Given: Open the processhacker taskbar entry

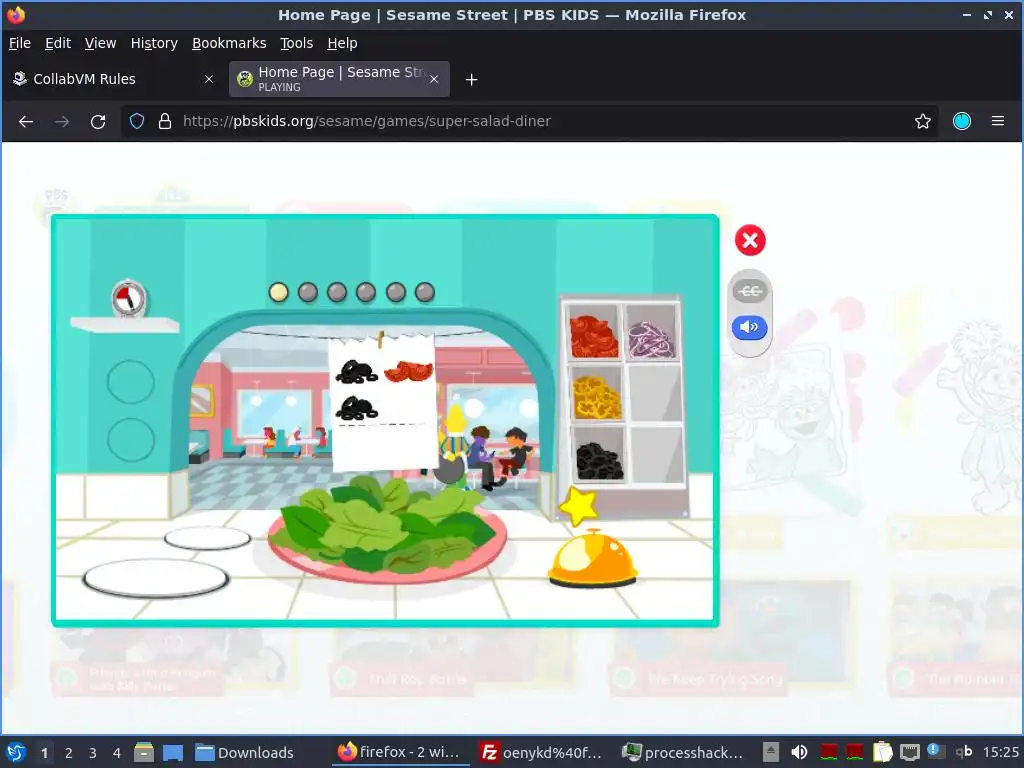Looking at the screenshot, I should pyautogui.click(x=682, y=753).
